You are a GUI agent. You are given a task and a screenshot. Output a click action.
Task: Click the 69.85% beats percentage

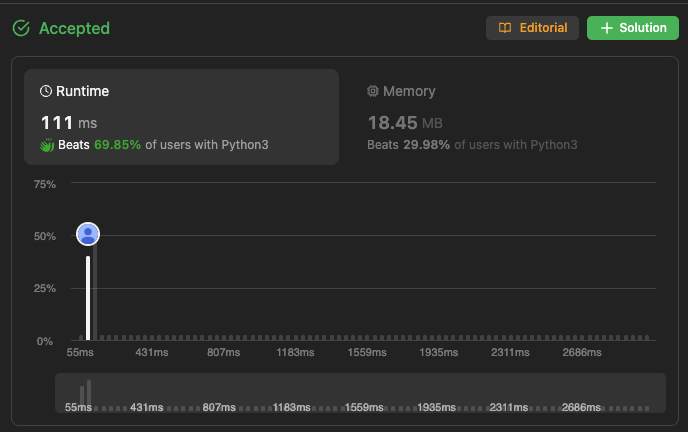tap(117, 145)
